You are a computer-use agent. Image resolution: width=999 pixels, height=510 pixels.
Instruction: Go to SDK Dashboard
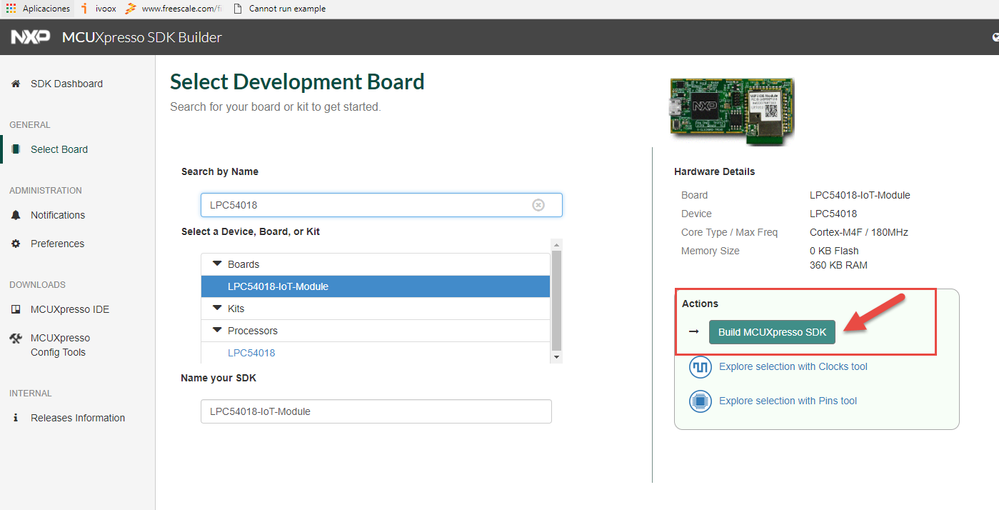coord(66,84)
